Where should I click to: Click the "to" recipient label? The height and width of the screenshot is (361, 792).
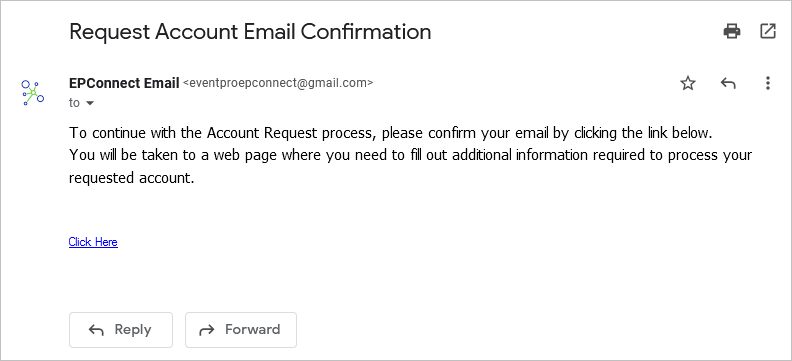click(74, 102)
